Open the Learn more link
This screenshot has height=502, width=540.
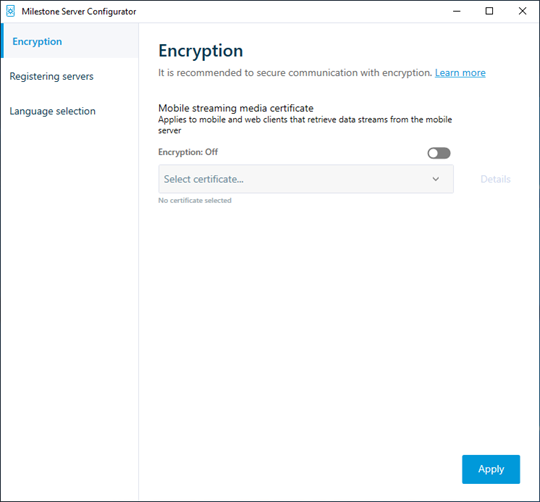[460, 73]
